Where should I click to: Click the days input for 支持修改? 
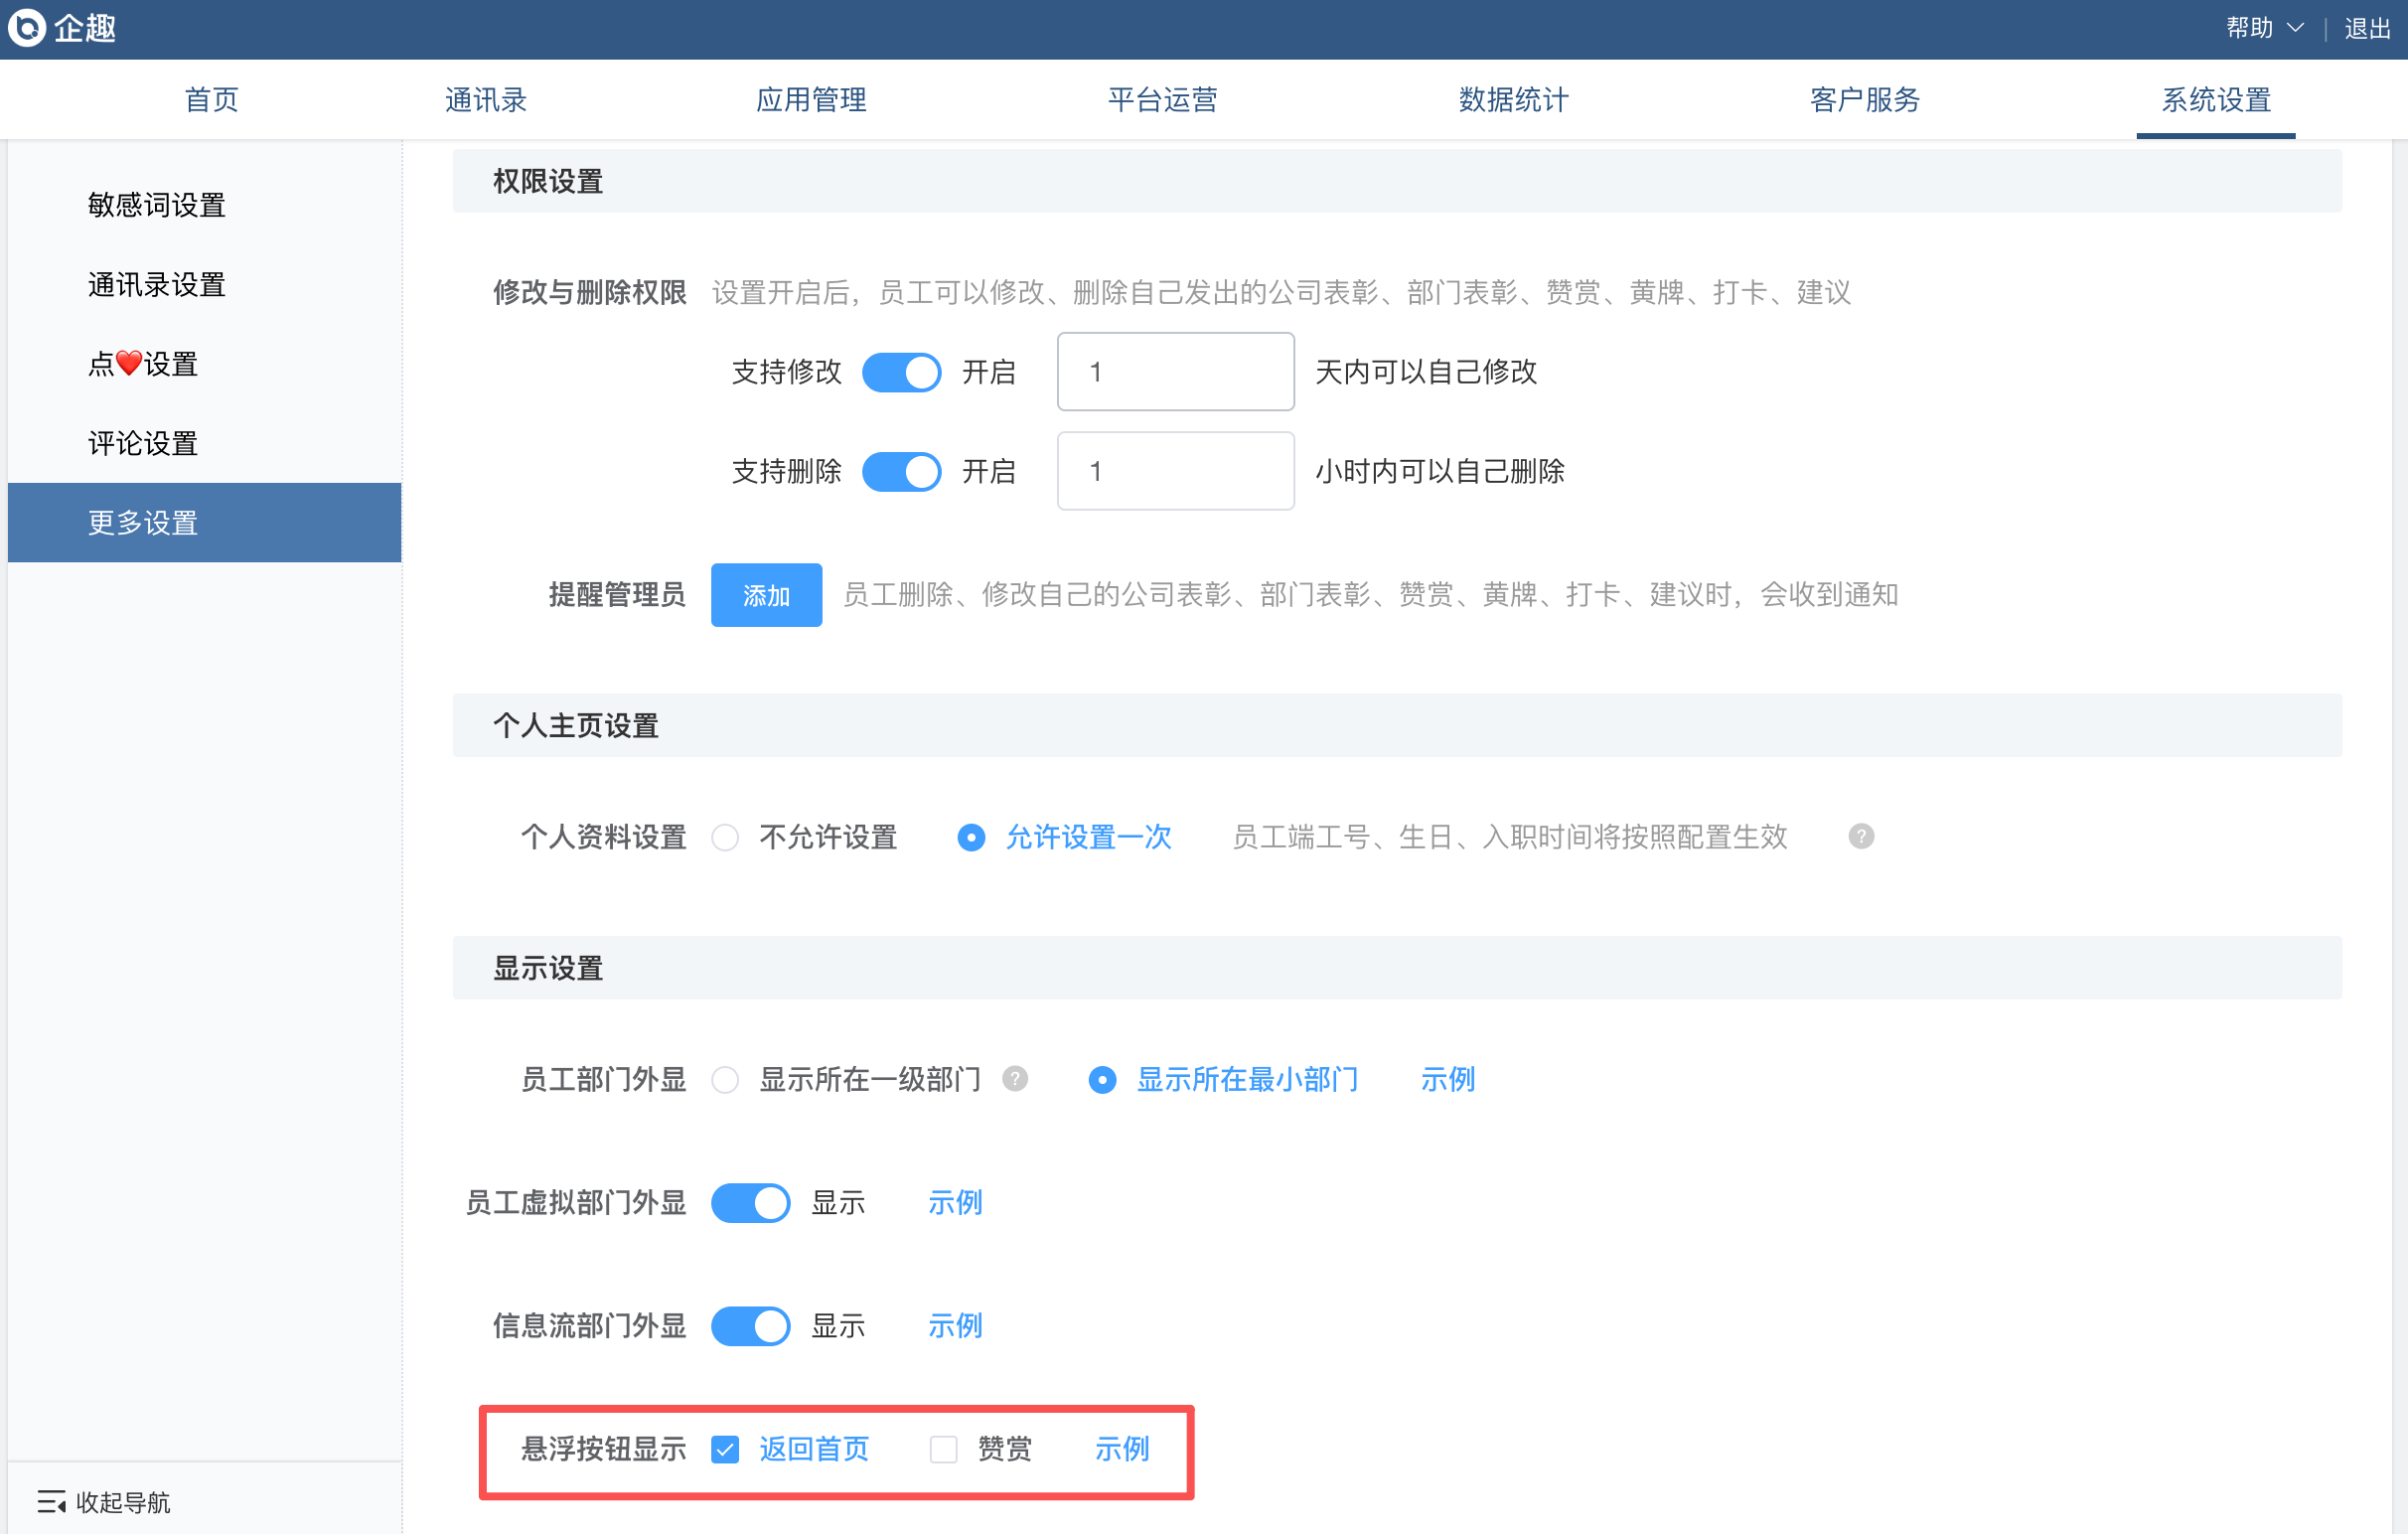pyautogui.click(x=1175, y=372)
